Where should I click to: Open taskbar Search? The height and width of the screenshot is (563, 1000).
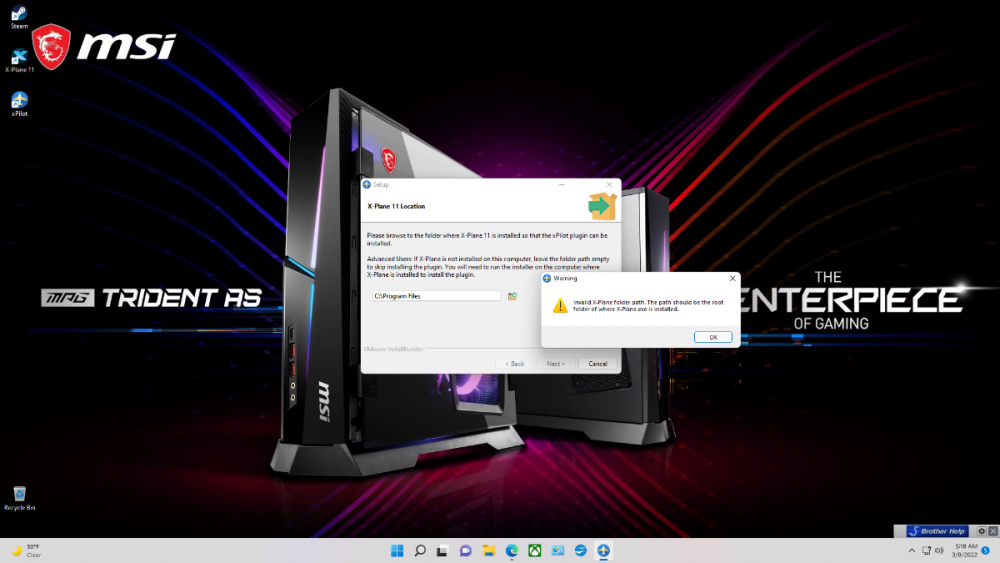click(x=420, y=551)
